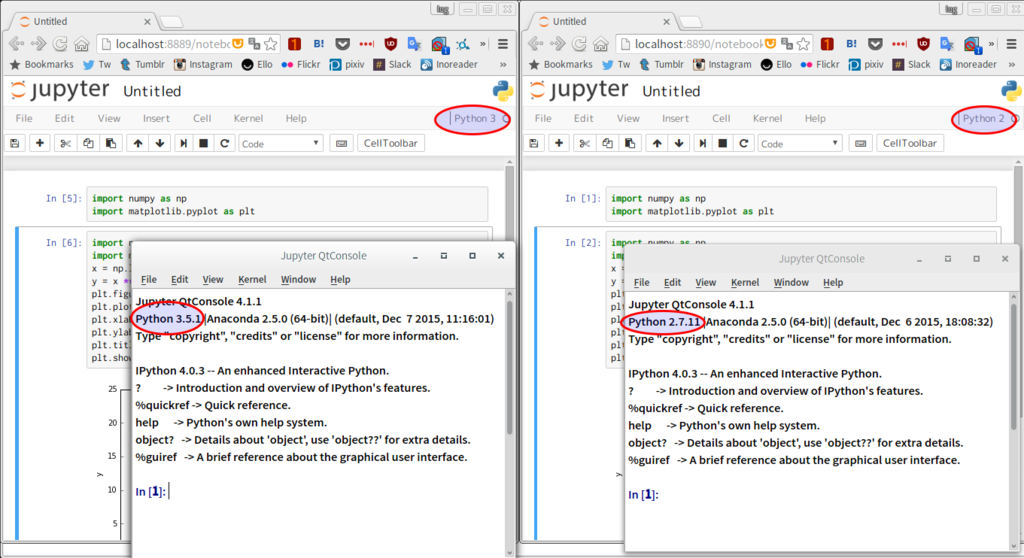Screen dimensions: 1024x558
Task: Move cell down in right notebook
Action: click(679, 143)
